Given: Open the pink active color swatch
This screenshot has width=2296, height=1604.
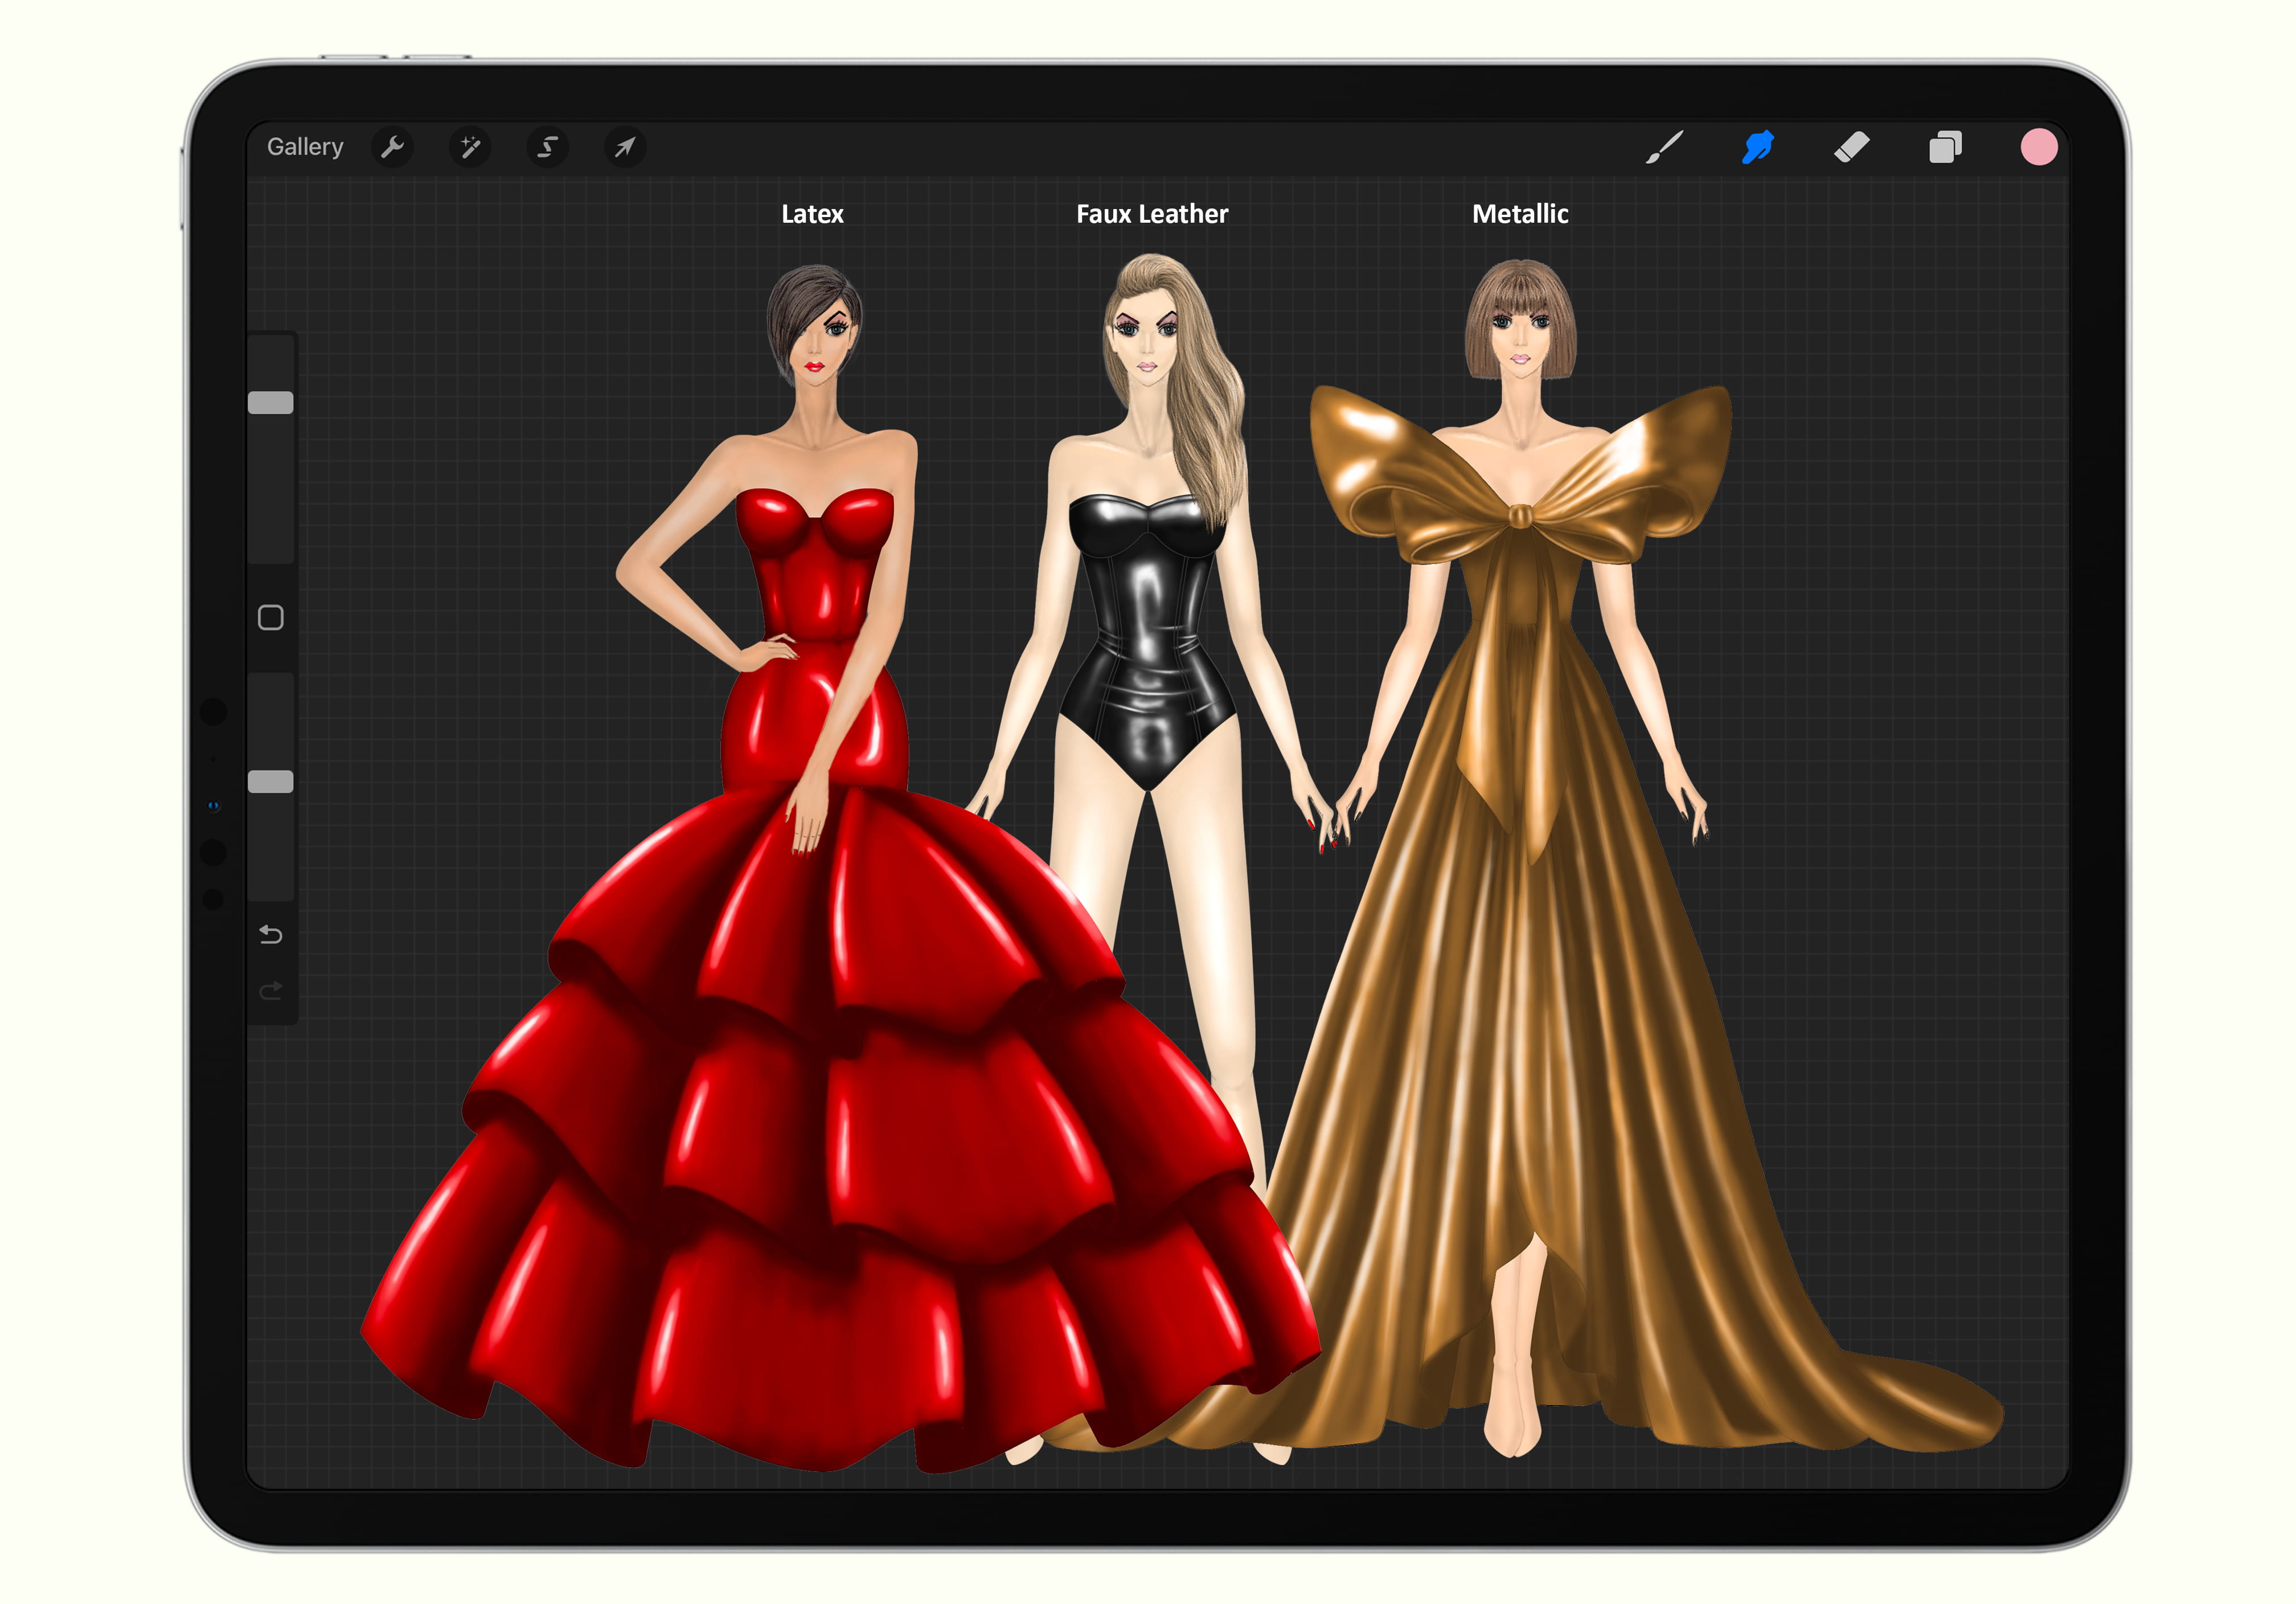Looking at the screenshot, I should [x=2039, y=147].
